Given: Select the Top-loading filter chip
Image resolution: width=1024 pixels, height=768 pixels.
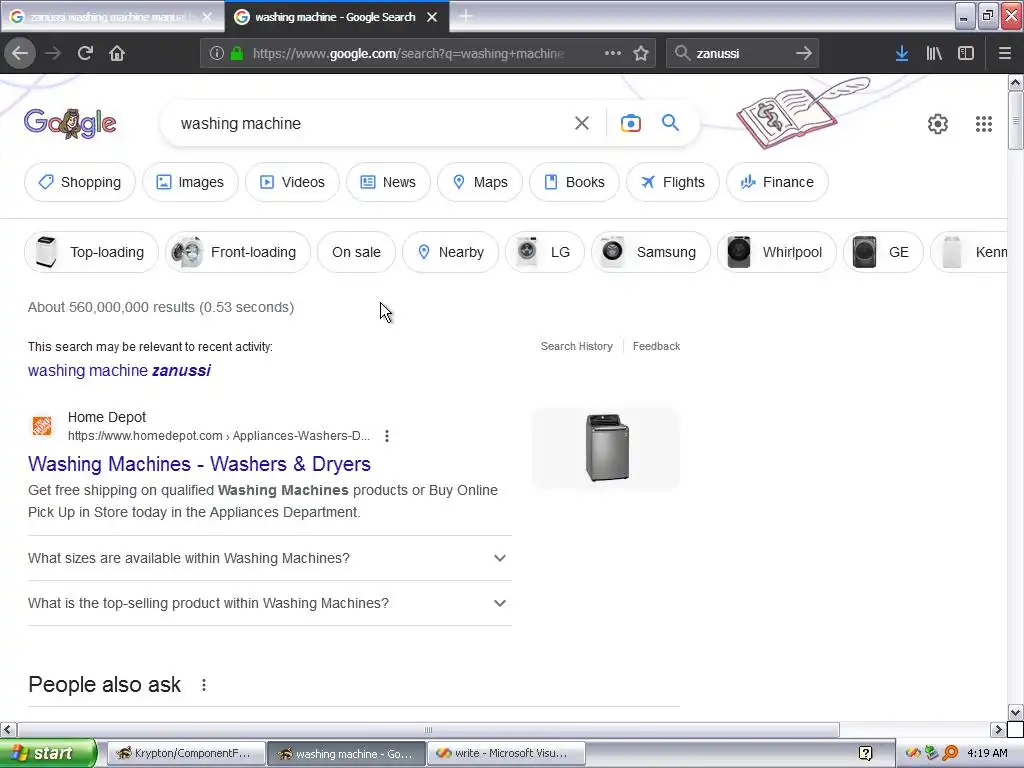Looking at the screenshot, I should 91,252.
